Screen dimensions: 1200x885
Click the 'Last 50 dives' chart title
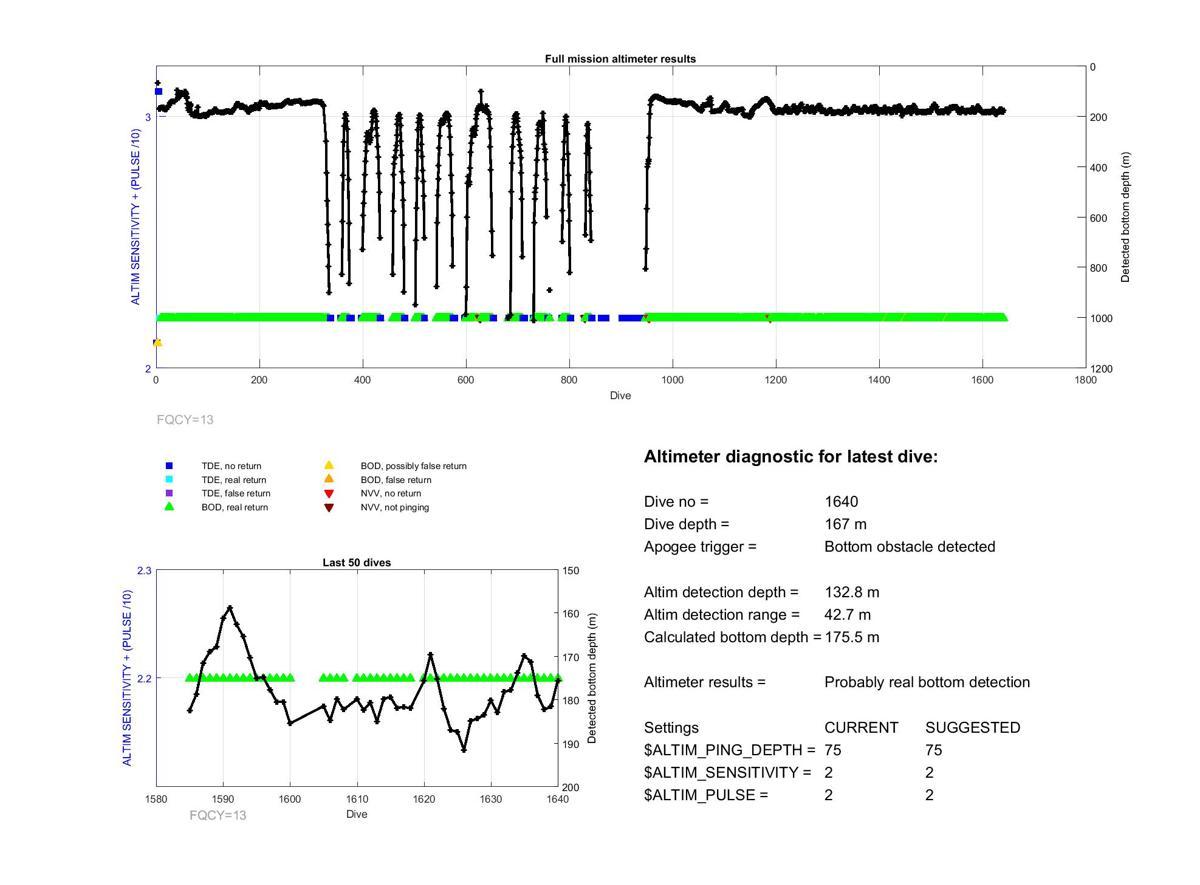pos(356,563)
